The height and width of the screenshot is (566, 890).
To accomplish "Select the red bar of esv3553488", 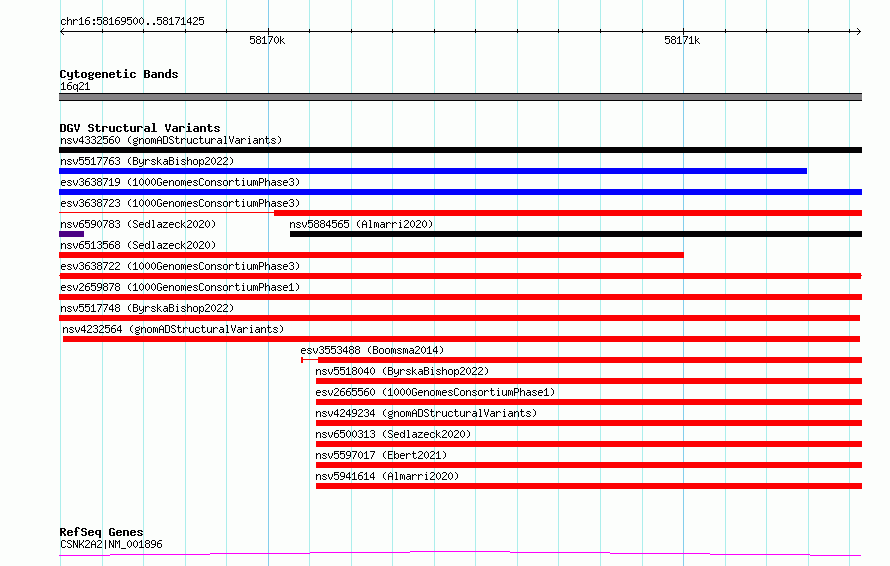I will [x=590, y=360].
